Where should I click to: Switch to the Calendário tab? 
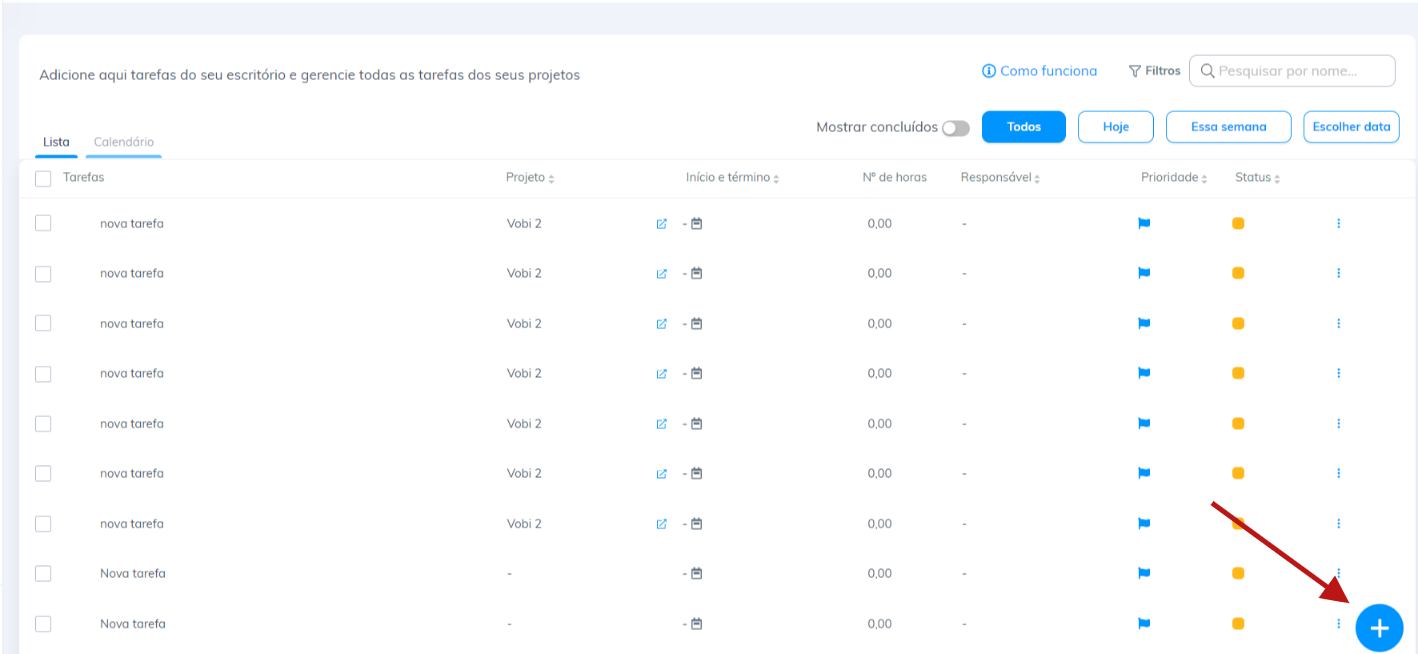(x=124, y=142)
